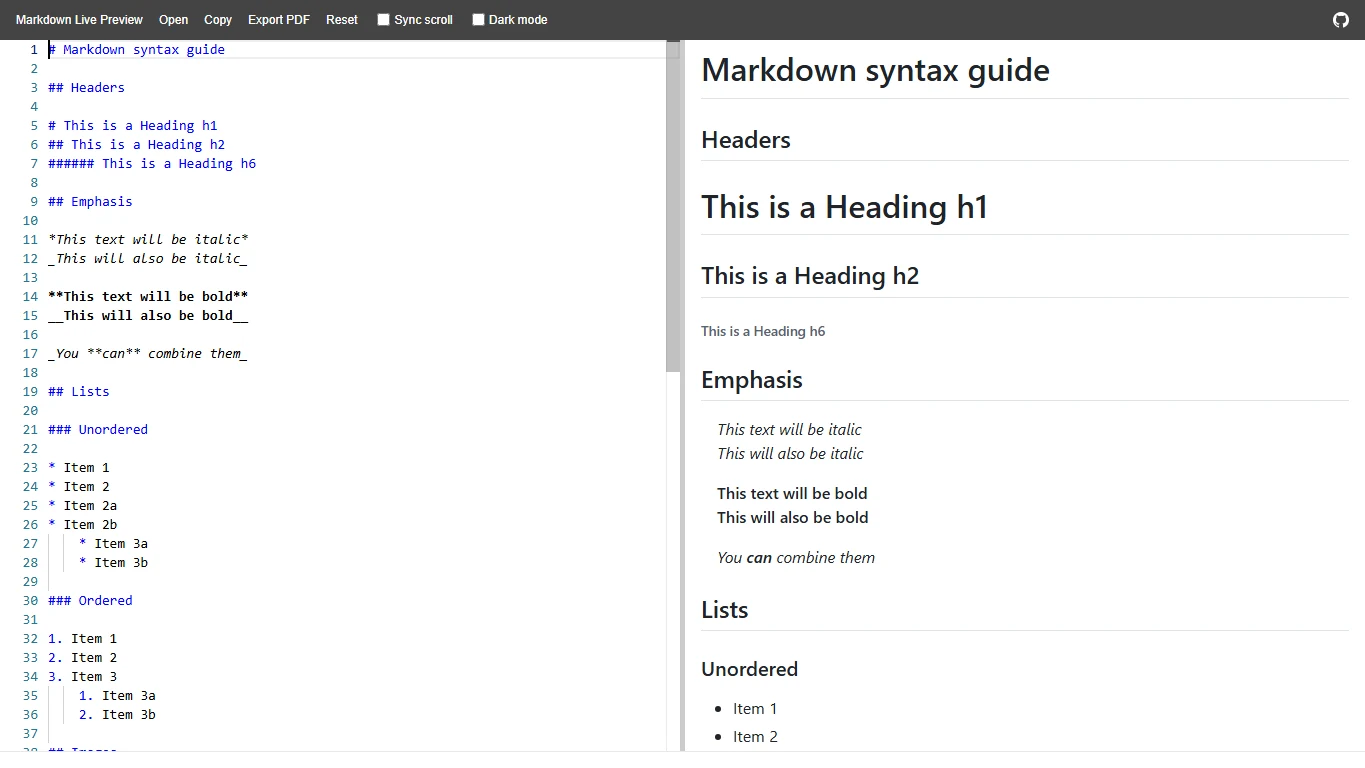
Task: Click the 'Headers' heading in preview
Action: (x=746, y=140)
